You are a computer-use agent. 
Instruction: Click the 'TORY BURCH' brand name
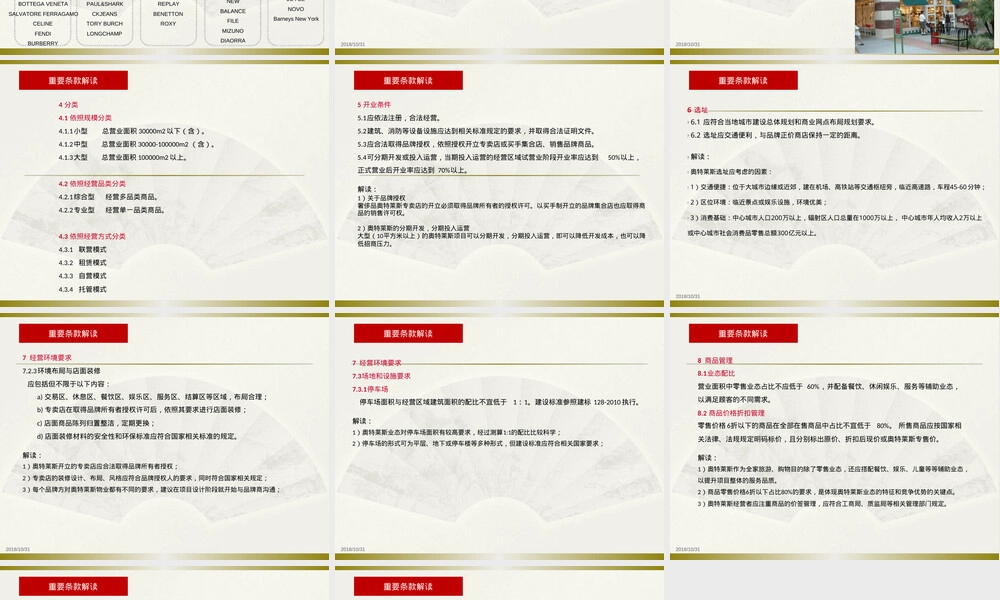105,24
